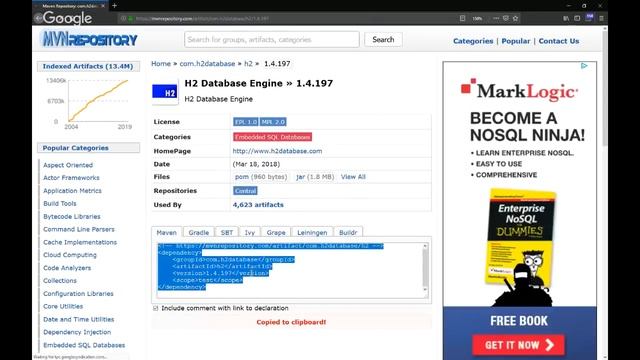
Task: Click the green padlock site security icon
Action: point(131,18)
